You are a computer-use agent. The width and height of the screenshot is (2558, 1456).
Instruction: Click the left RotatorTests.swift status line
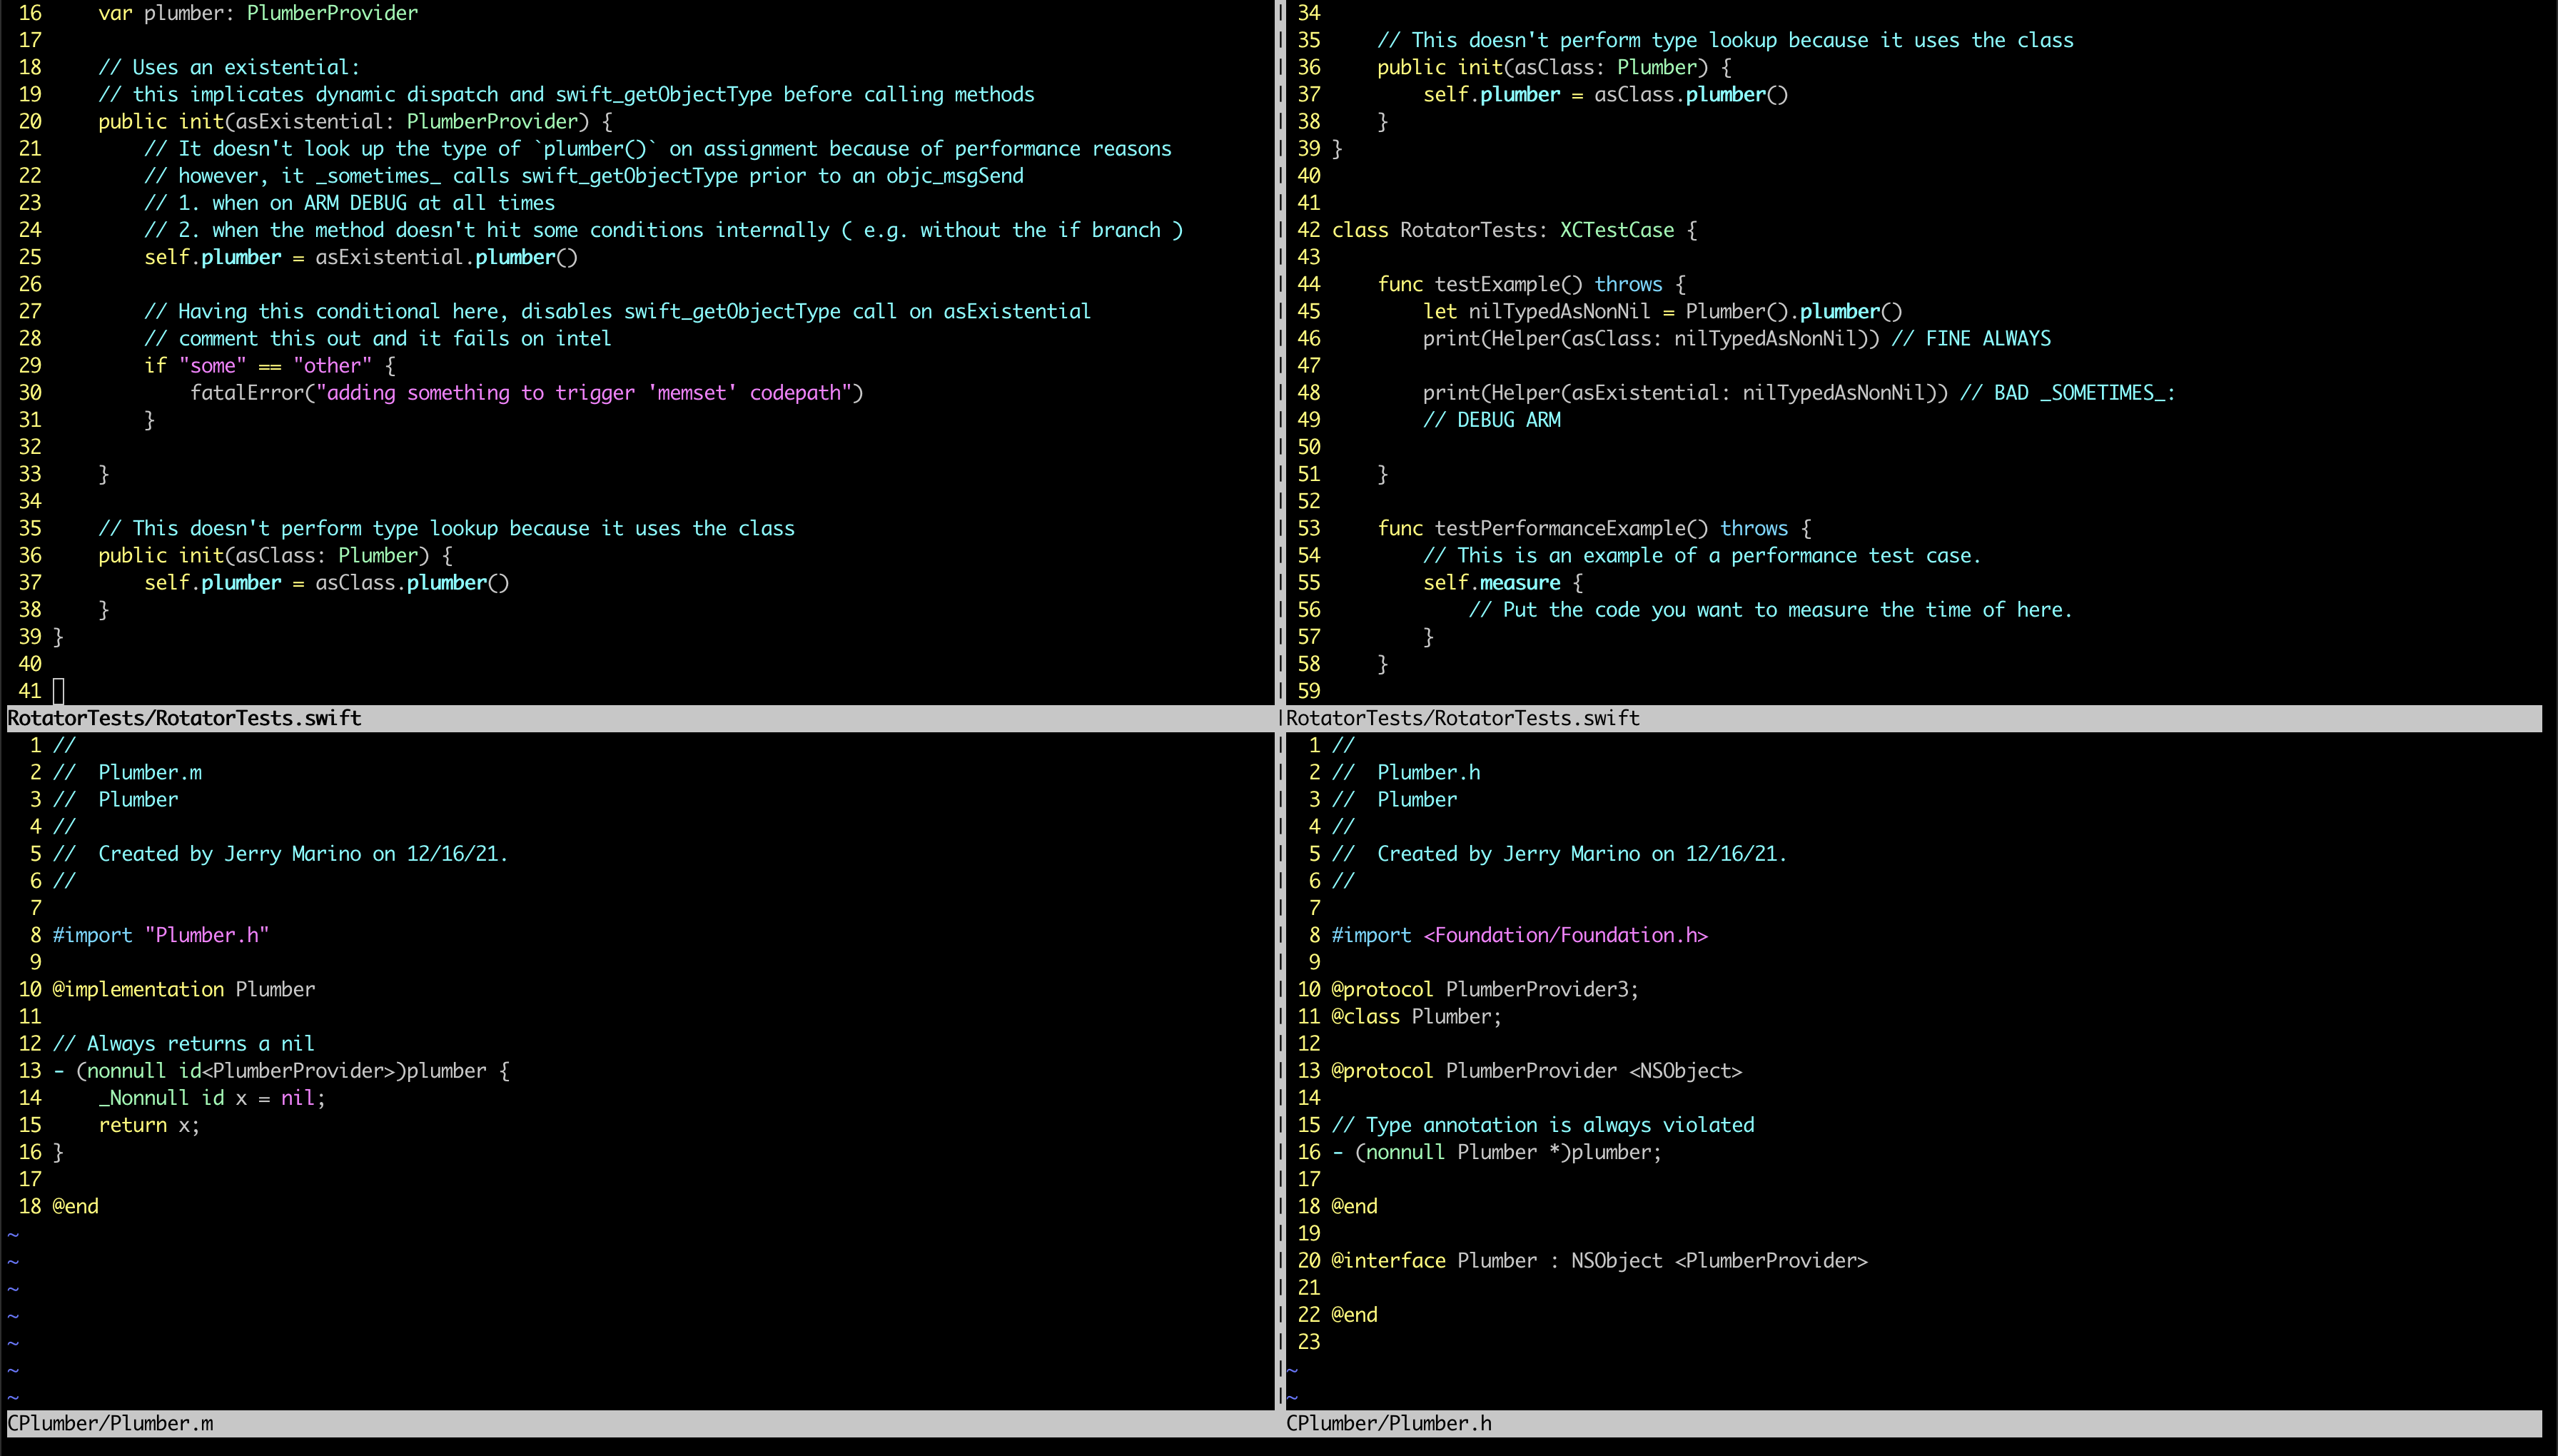click(x=184, y=718)
